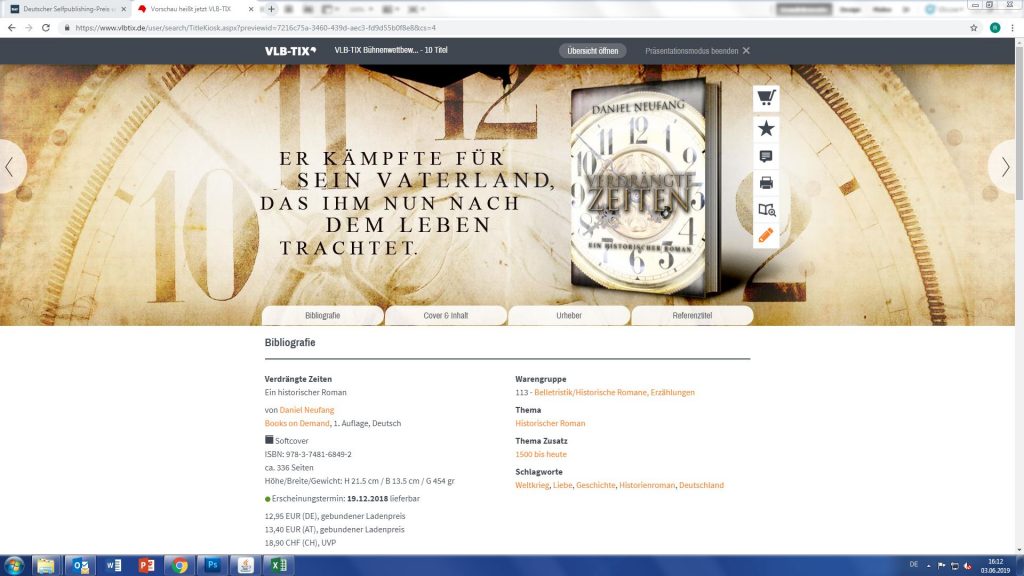Viewport: 1024px width, 576px height.
Task: Open taskbar app right of Photoshop
Action: click(246, 566)
